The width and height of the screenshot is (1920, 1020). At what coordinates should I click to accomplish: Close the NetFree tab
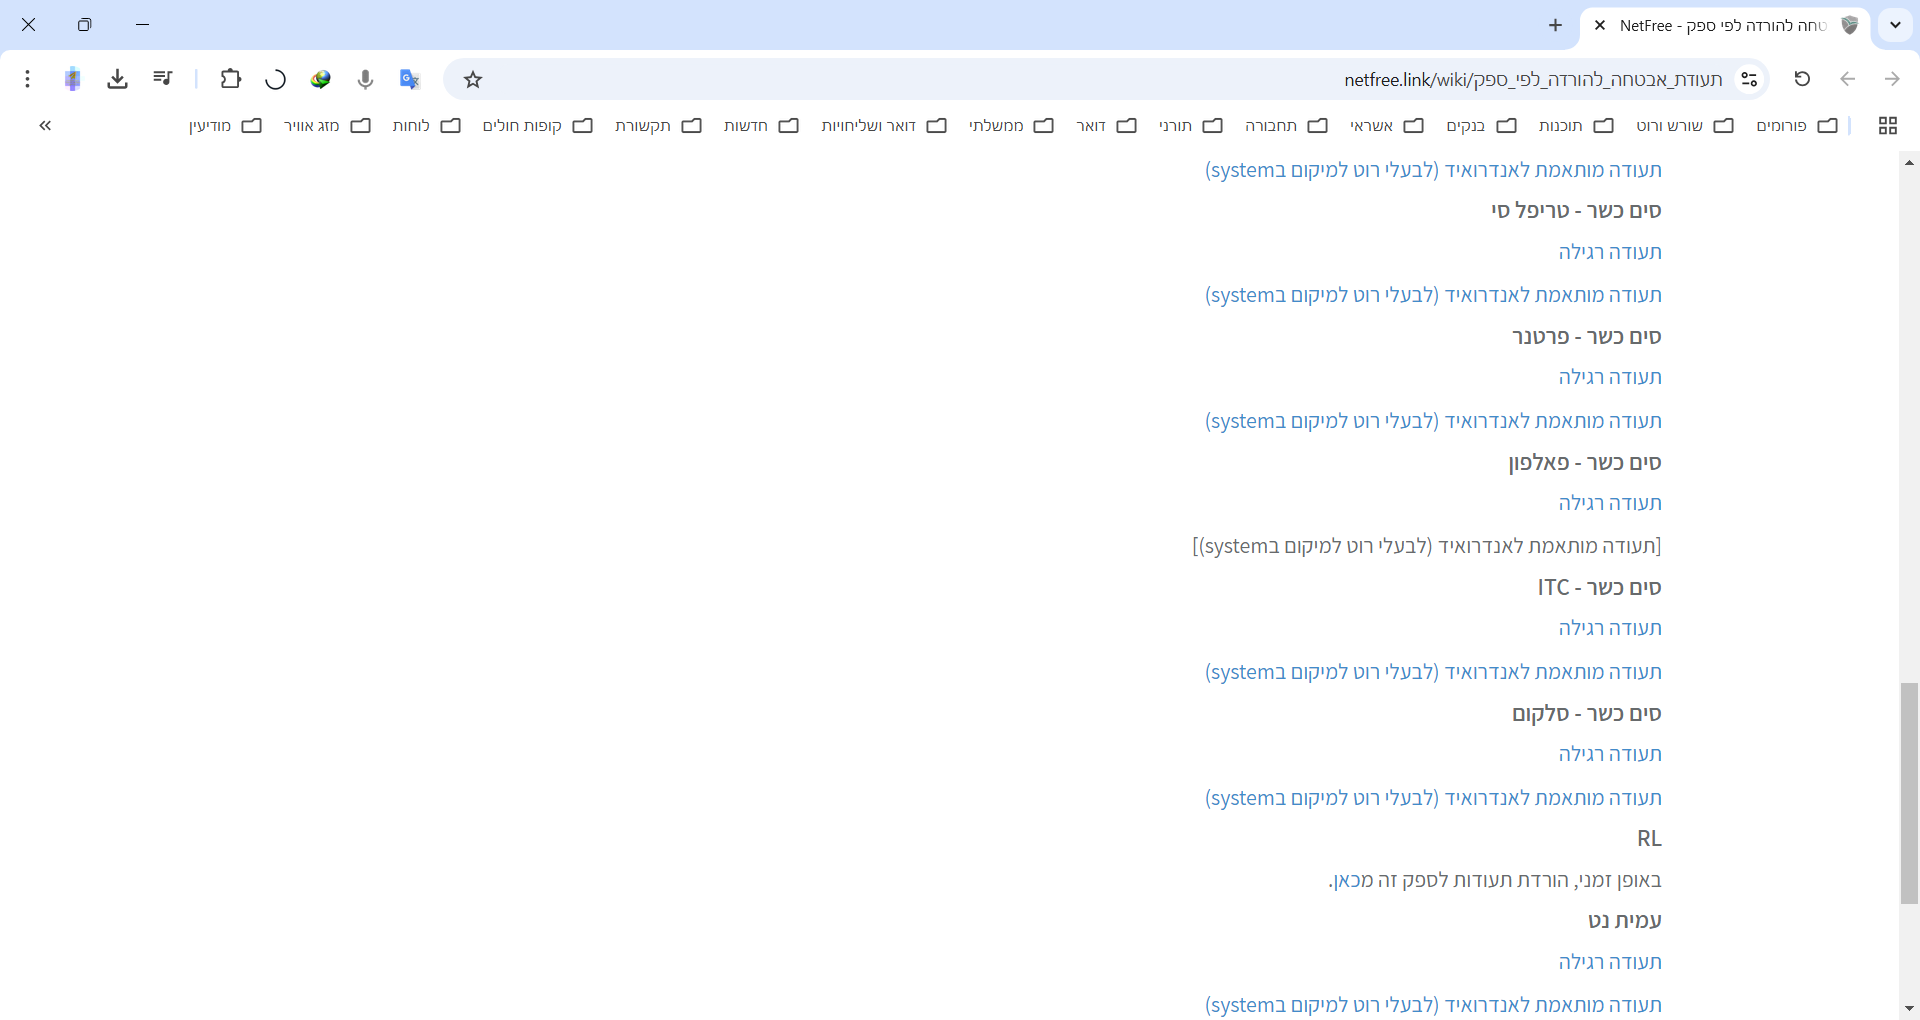coord(1600,25)
